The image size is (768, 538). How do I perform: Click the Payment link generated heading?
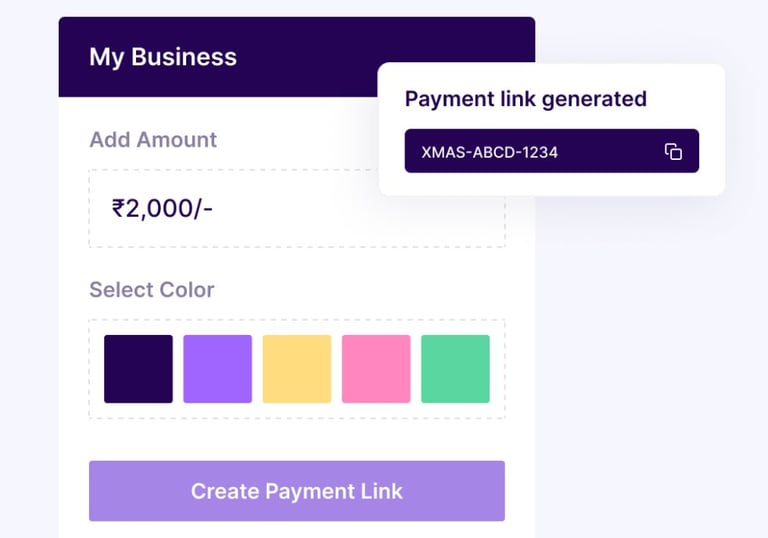525,99
